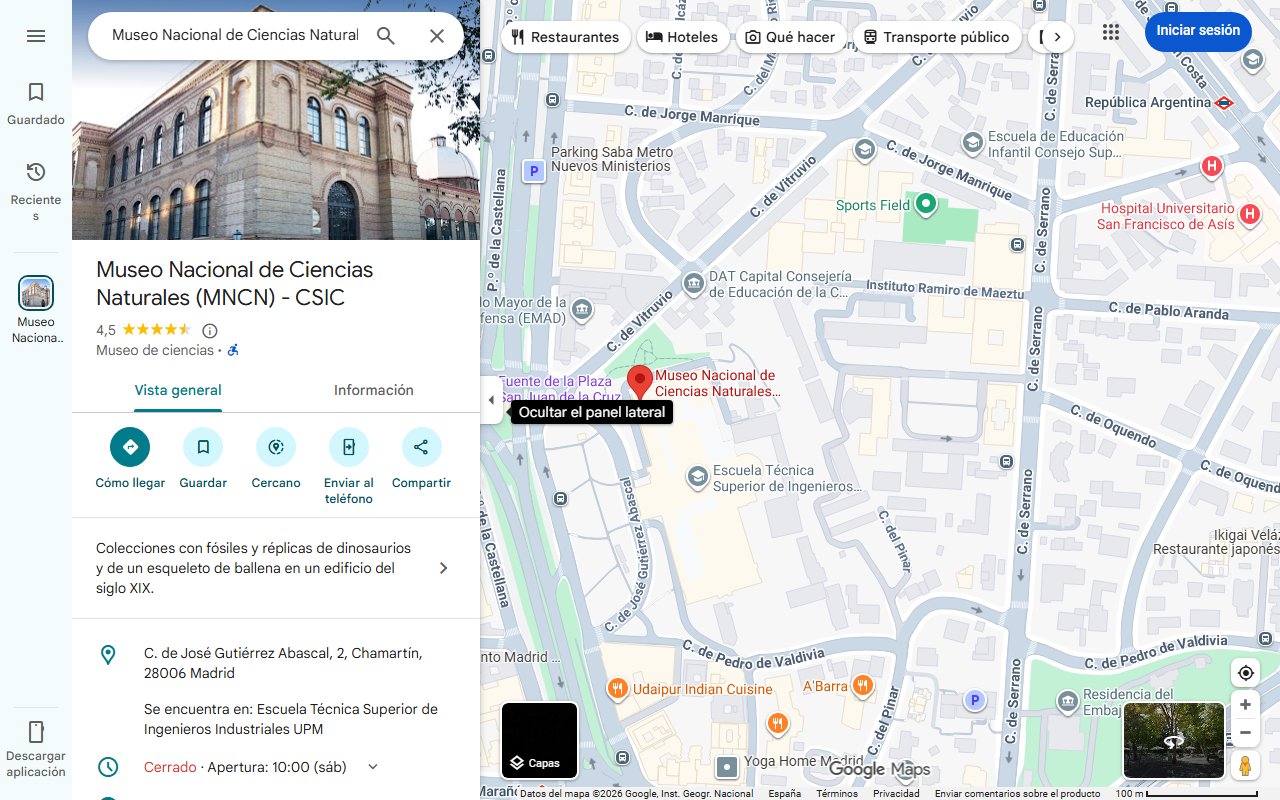Open the Cercano nearby search icon
1280x800 pixels.
tap(276, 447)
